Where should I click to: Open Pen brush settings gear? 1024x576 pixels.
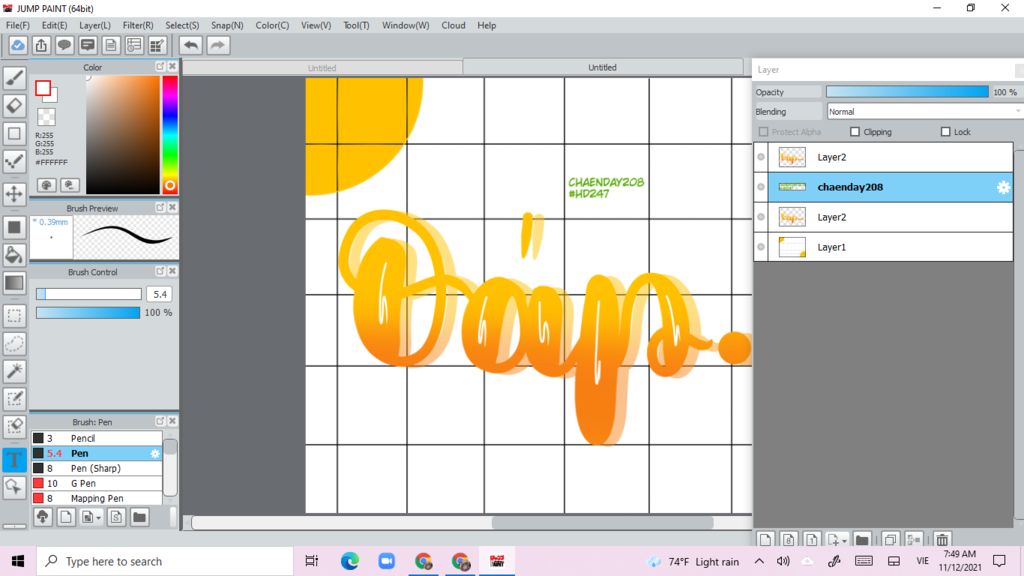click(155, 453)
